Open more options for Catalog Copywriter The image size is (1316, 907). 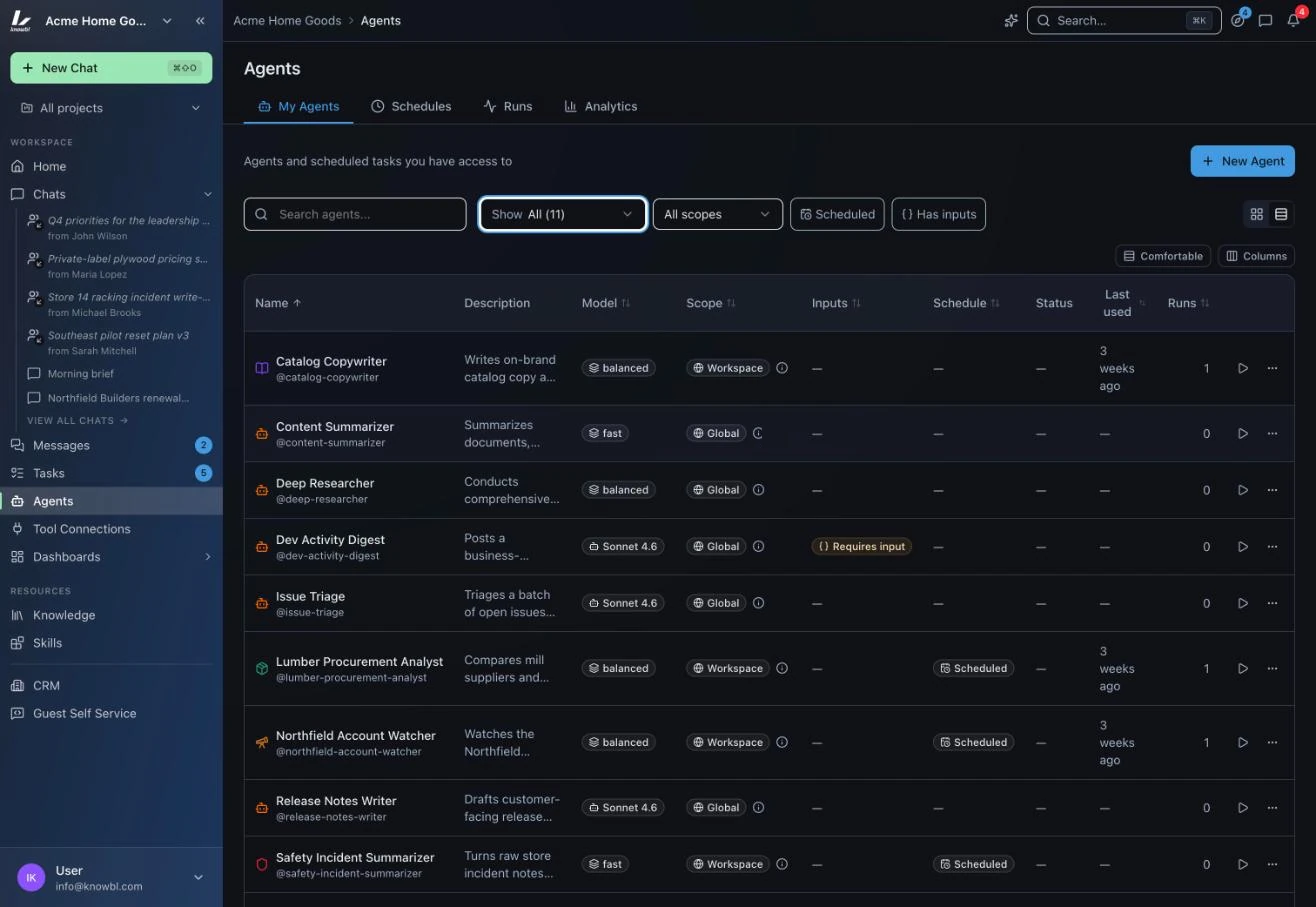click(x=1272, y=368)
